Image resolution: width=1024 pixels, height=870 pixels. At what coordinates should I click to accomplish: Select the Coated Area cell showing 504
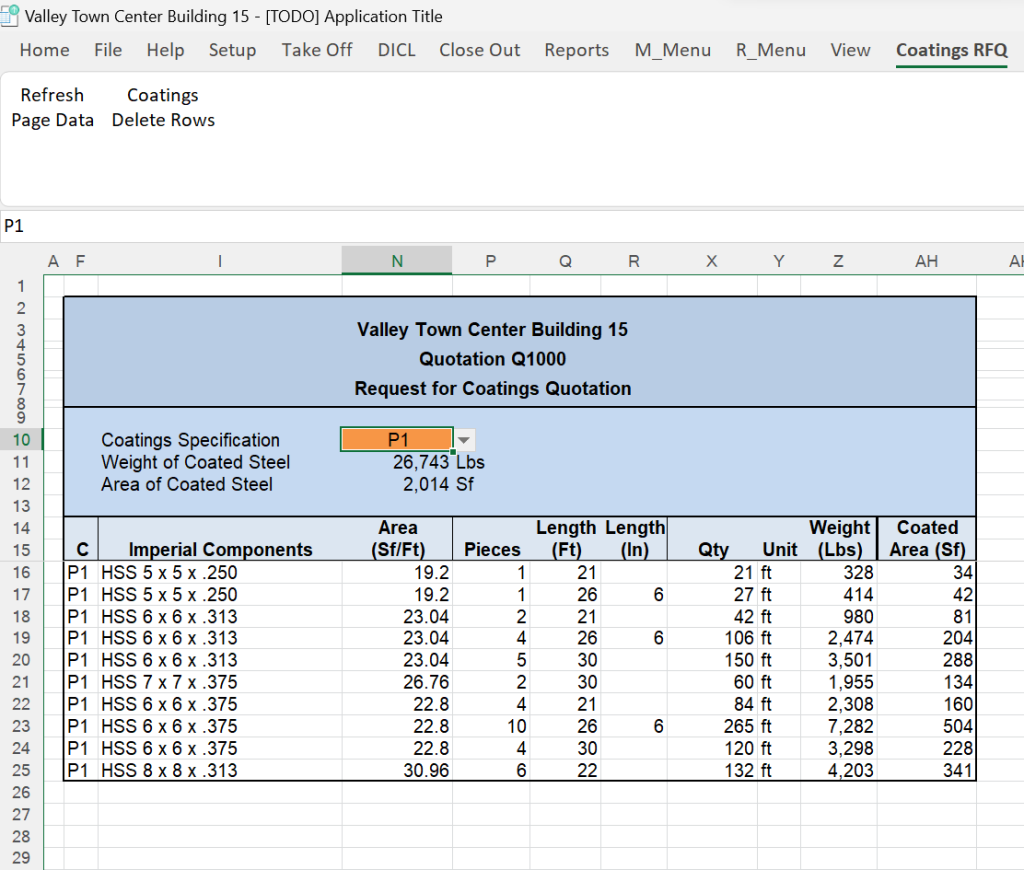[x=957, y=726]
